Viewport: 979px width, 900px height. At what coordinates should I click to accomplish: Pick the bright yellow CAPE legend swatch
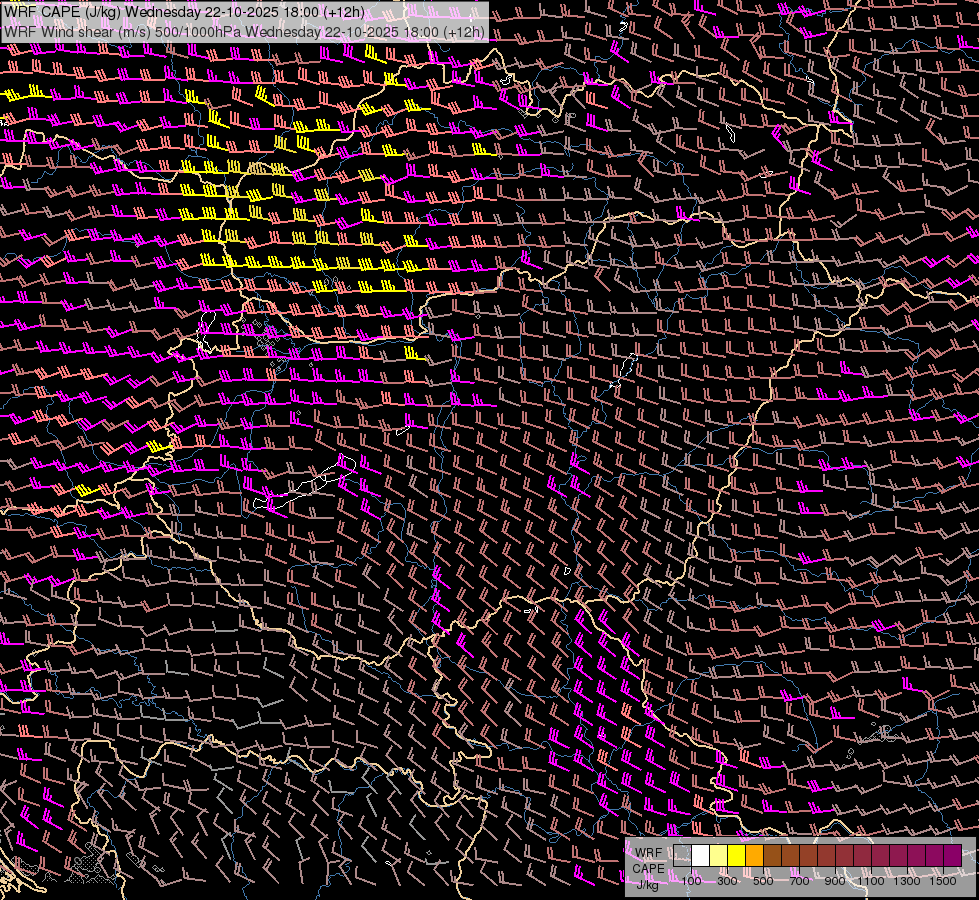pos(736,855)
